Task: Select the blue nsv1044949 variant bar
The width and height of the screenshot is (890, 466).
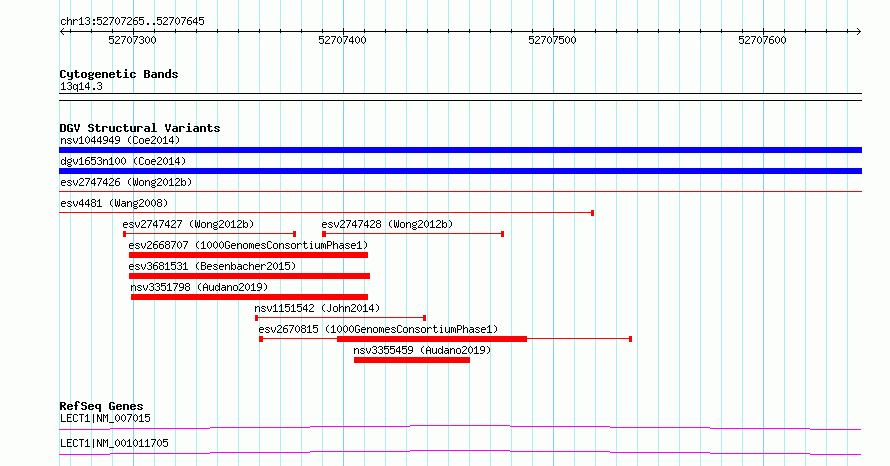Action: pyautogui.click(x=460, y=150)
